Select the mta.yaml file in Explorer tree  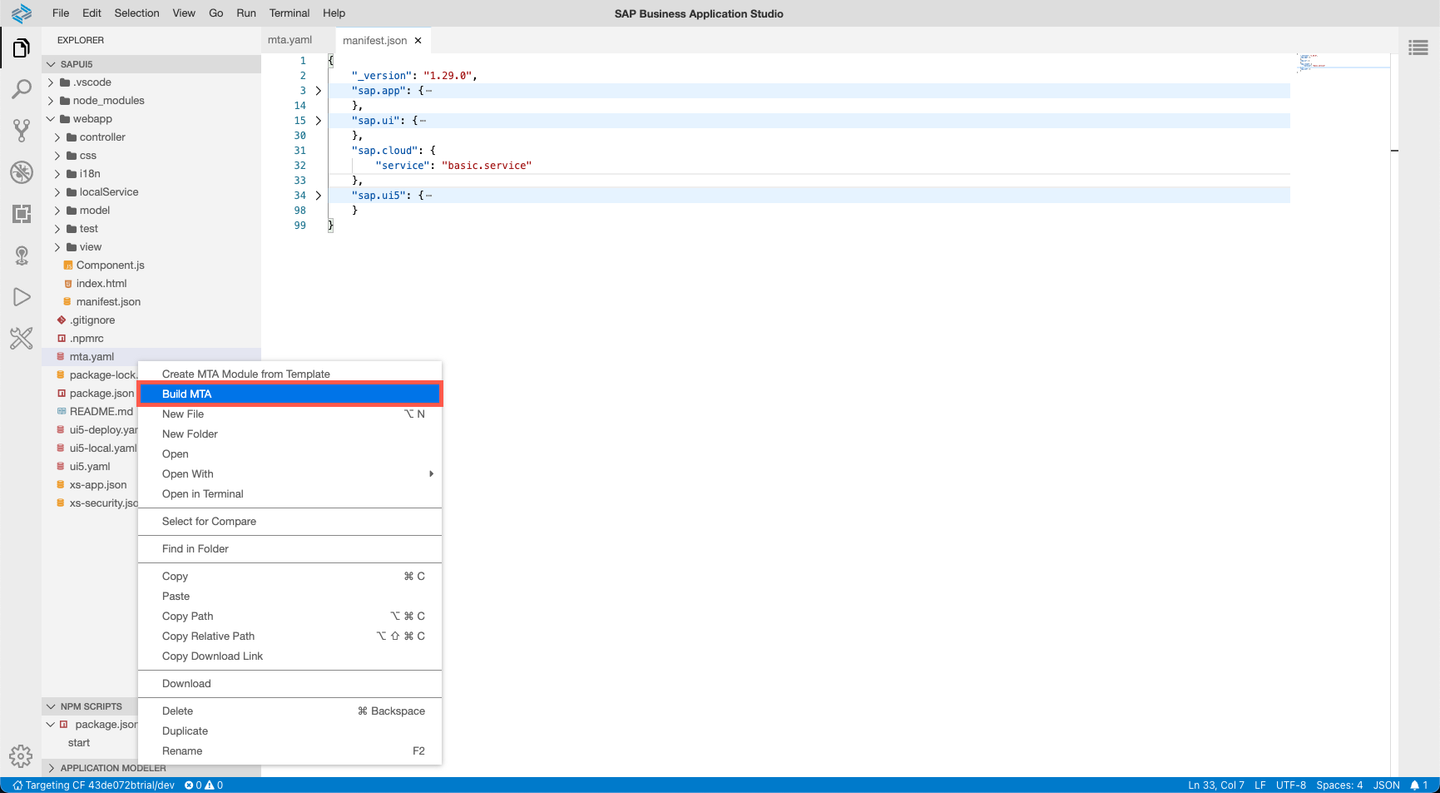tap(151, 357)
